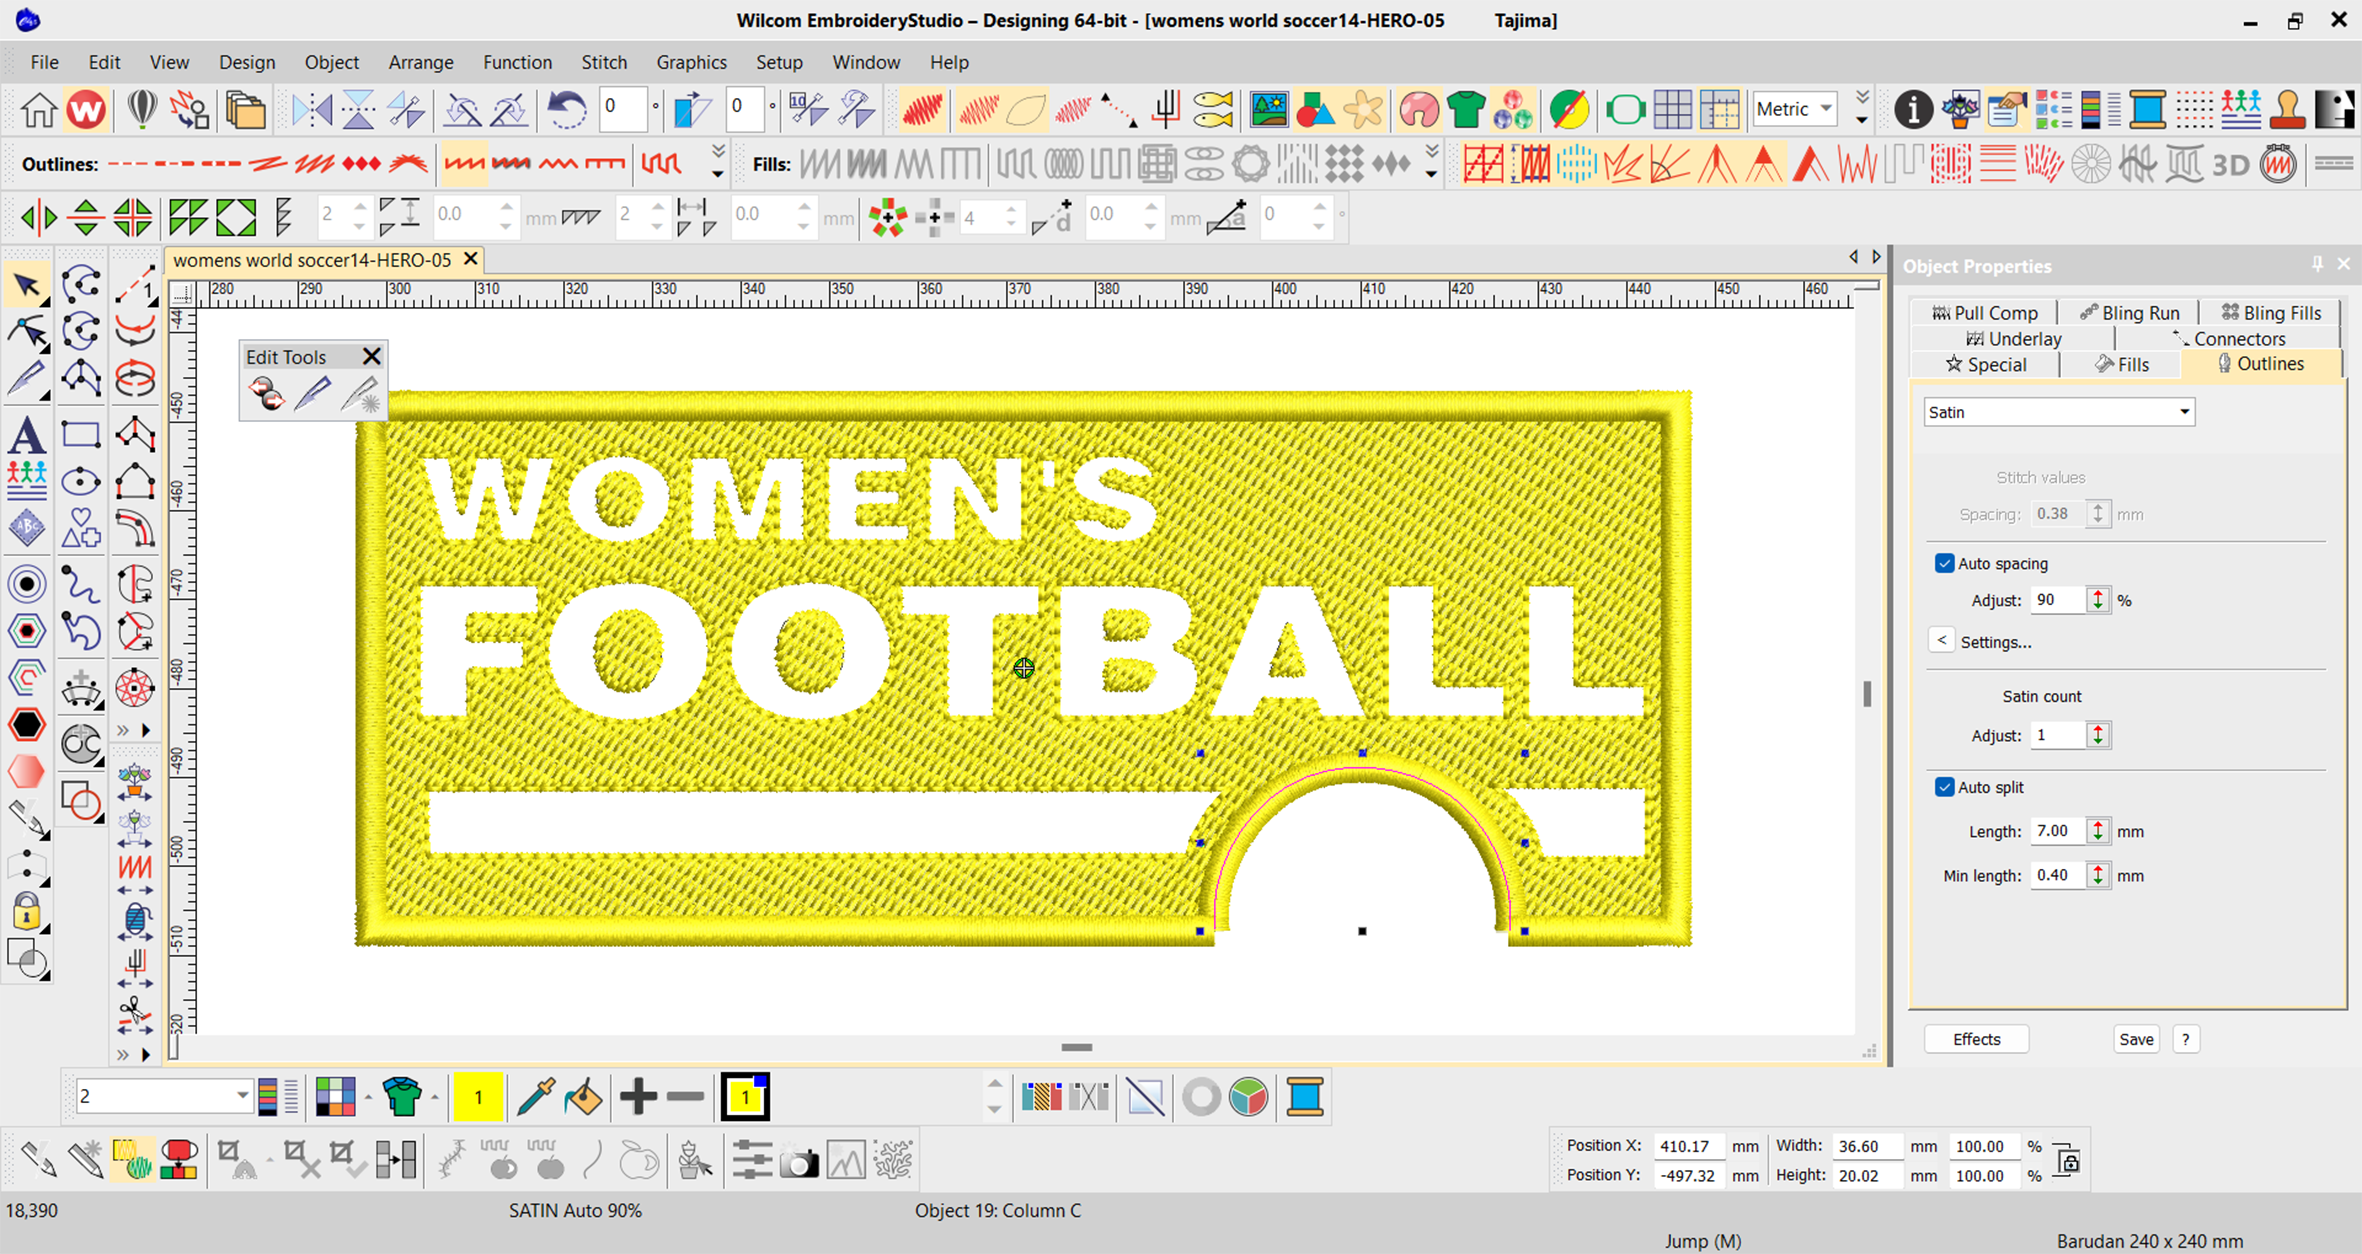Expand the Metric measurement units dropdown

tap(1826, 109)
